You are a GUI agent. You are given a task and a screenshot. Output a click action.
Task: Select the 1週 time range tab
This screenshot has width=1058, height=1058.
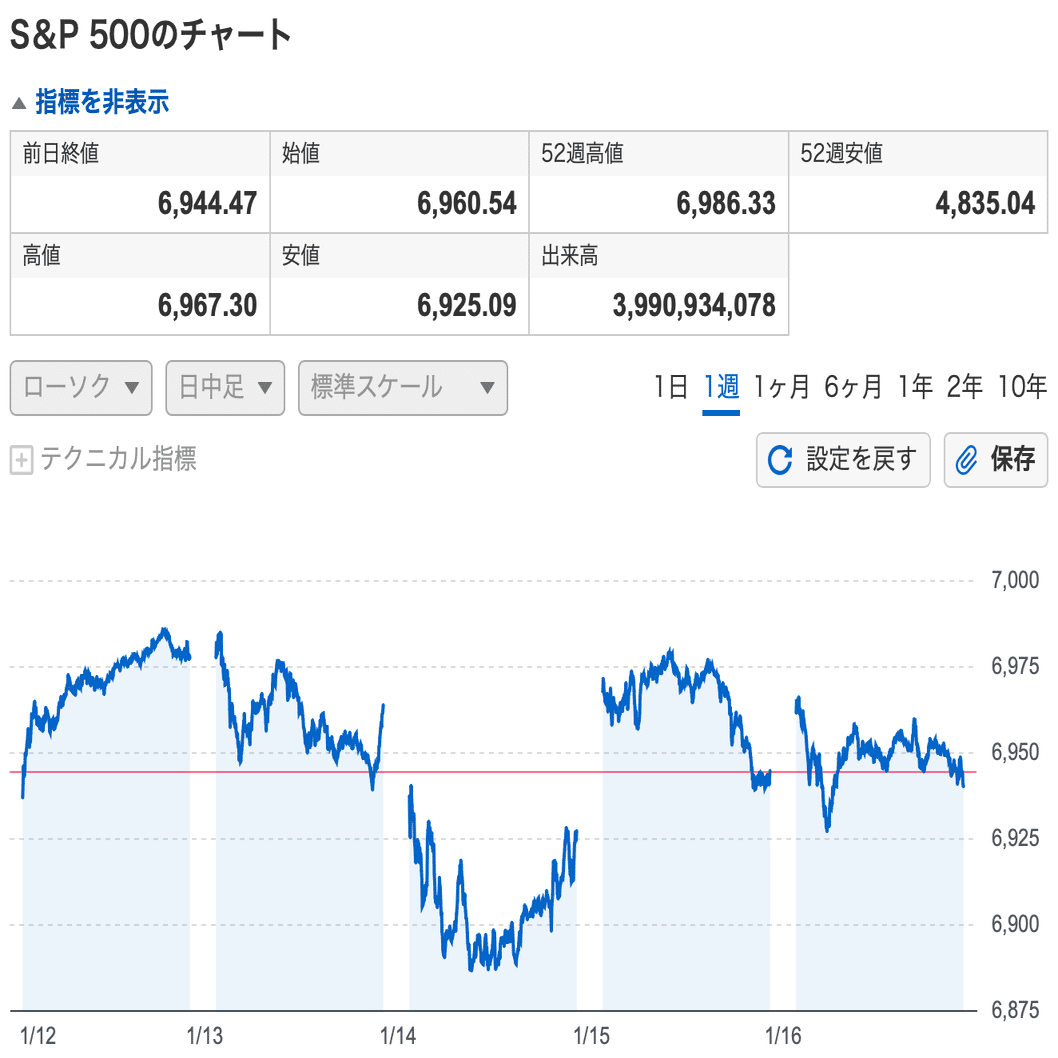[721, 387]
